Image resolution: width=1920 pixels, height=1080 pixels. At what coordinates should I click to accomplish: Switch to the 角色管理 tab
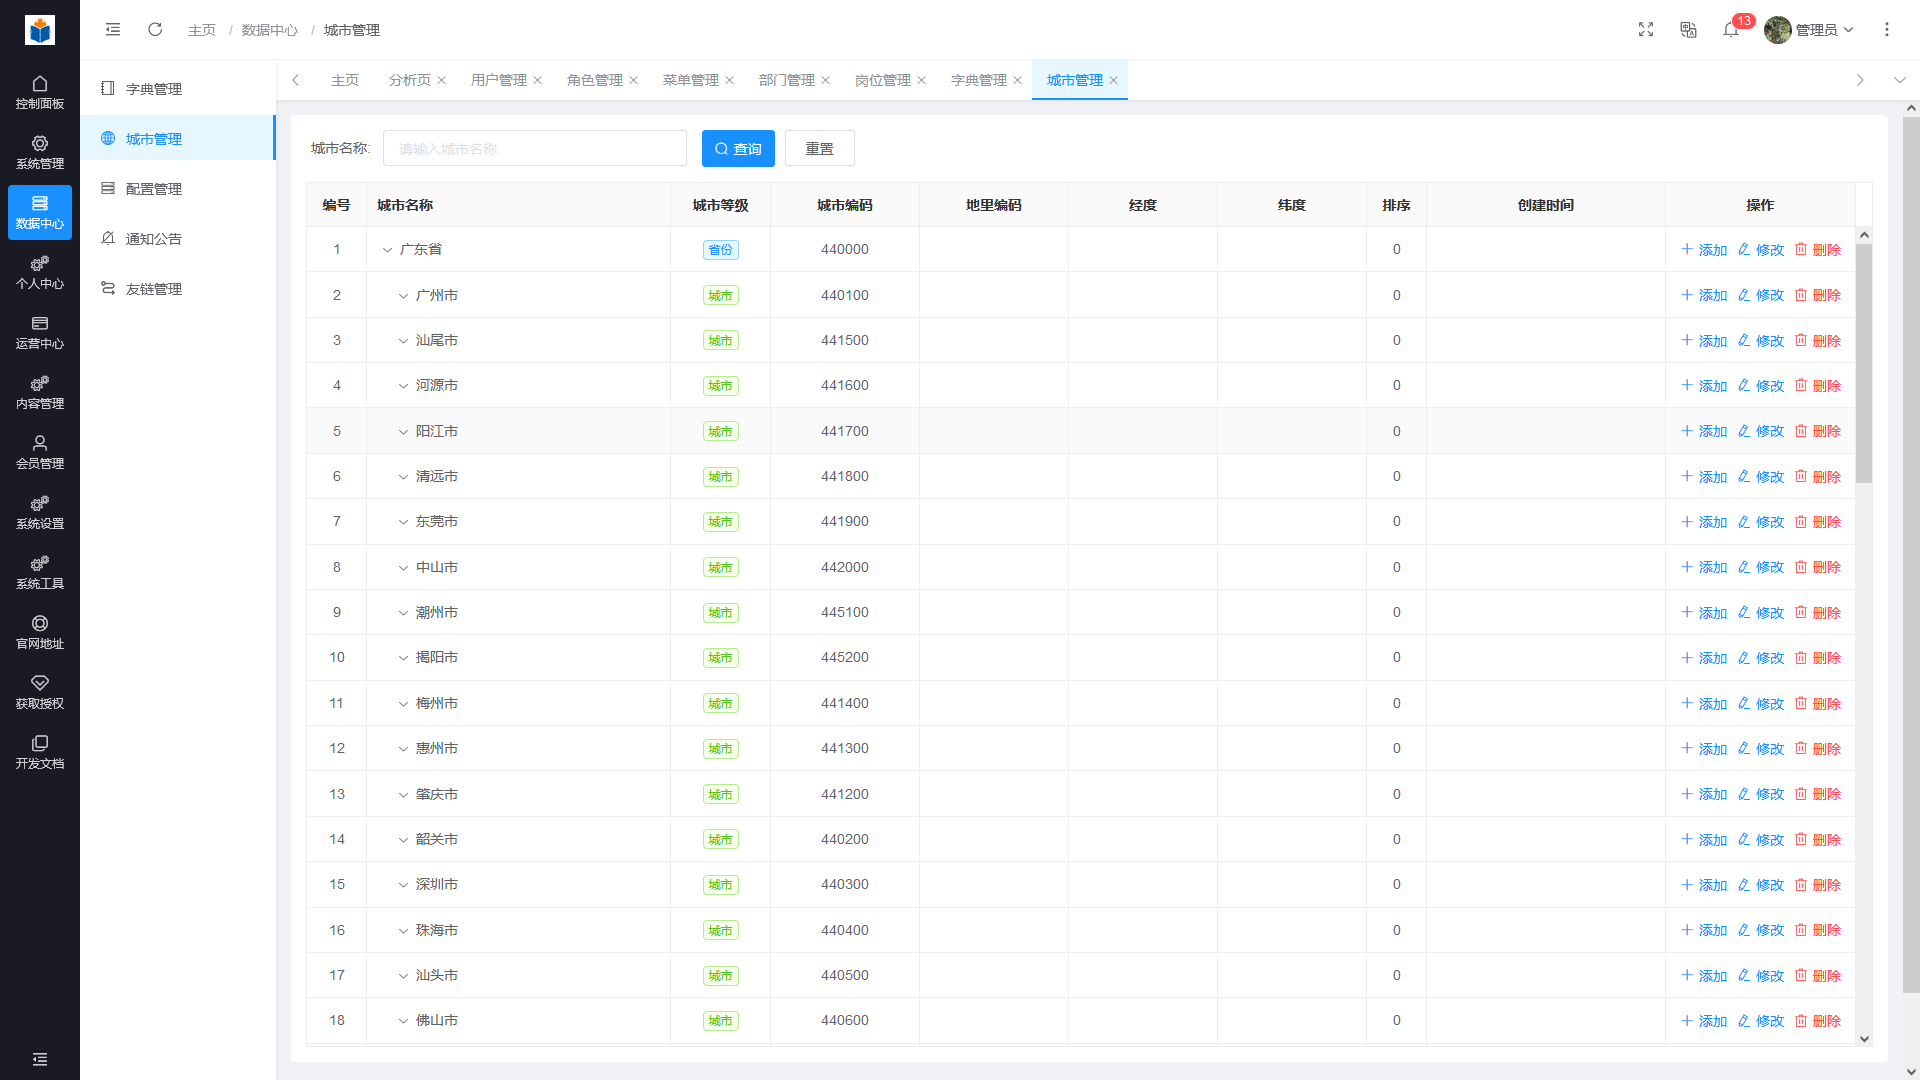(594, 80)
